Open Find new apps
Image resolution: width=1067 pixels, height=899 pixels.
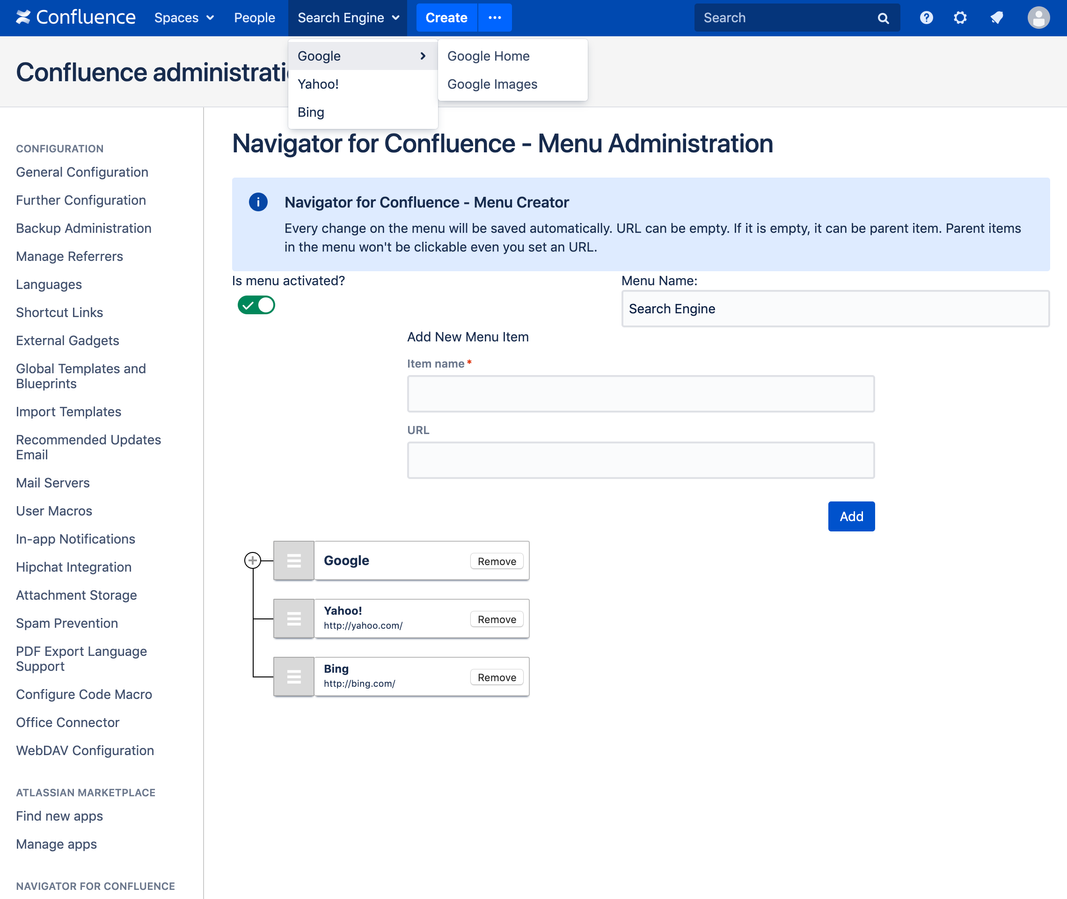point(60,816)
